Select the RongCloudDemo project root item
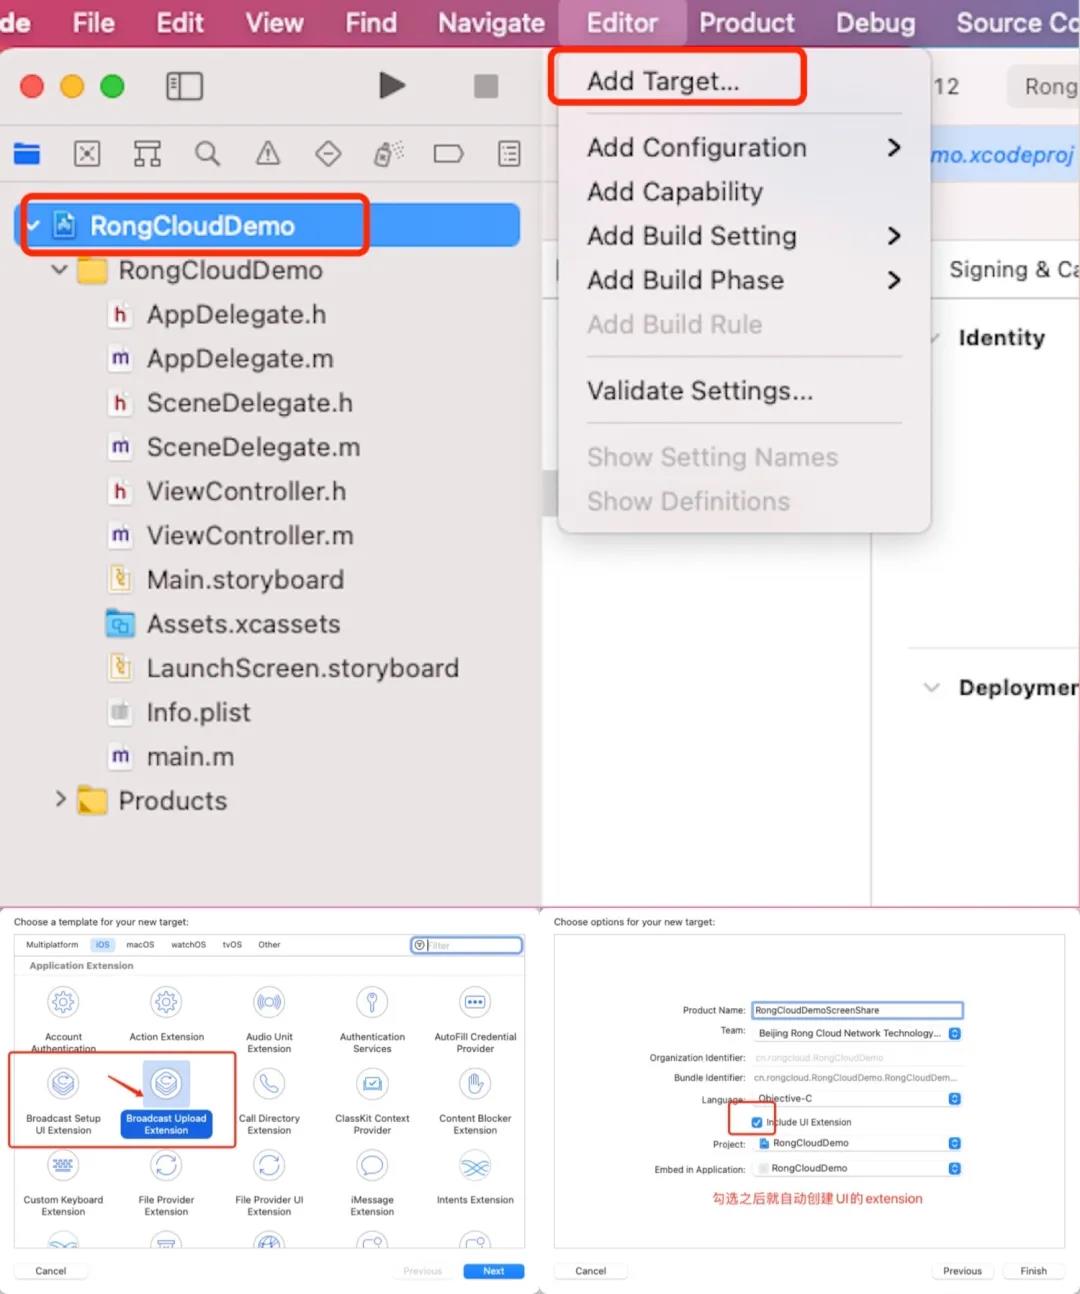The width and height of the screenshot is (1080, 1294). click(x=268, y=226)
